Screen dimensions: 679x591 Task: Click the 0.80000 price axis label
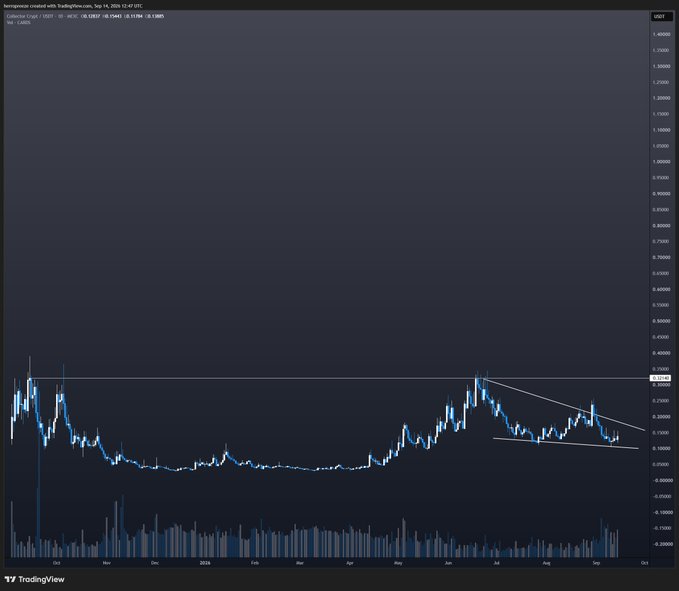(x=661, y=226)
